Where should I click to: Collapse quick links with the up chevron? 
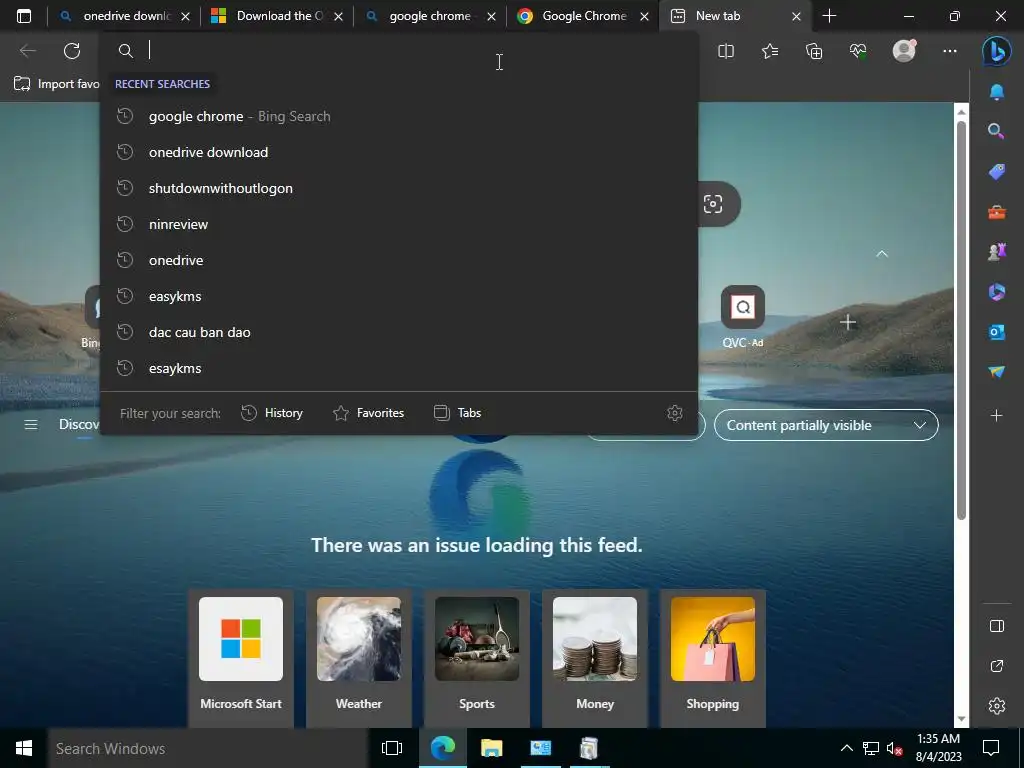tap(882, 253)
